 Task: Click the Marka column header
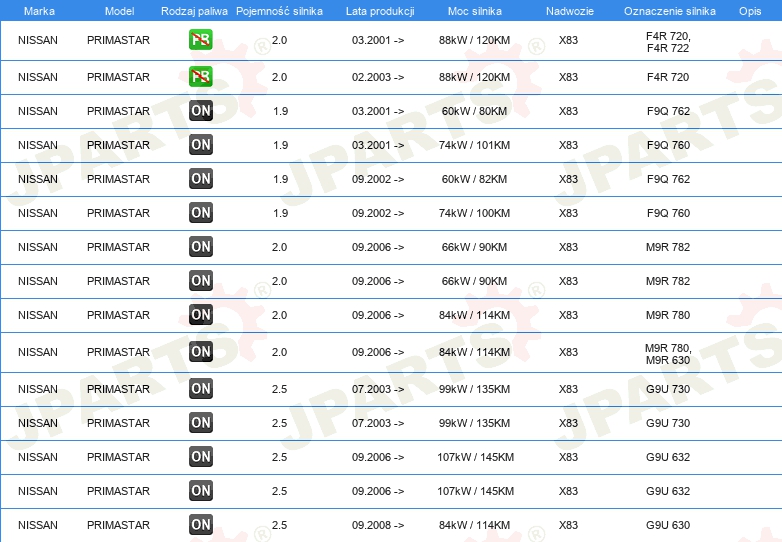(39, 11)
